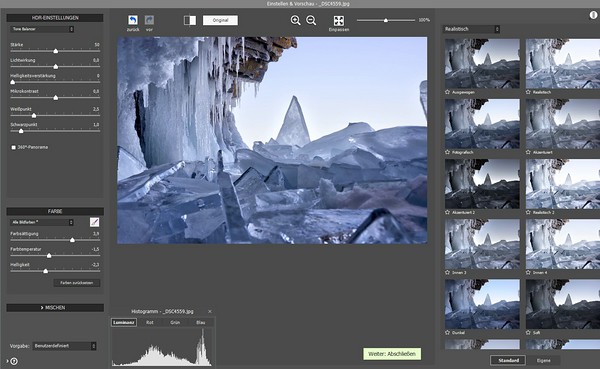
Task: Favorite the Innen 3 preset star
Action: coord(447,273)
